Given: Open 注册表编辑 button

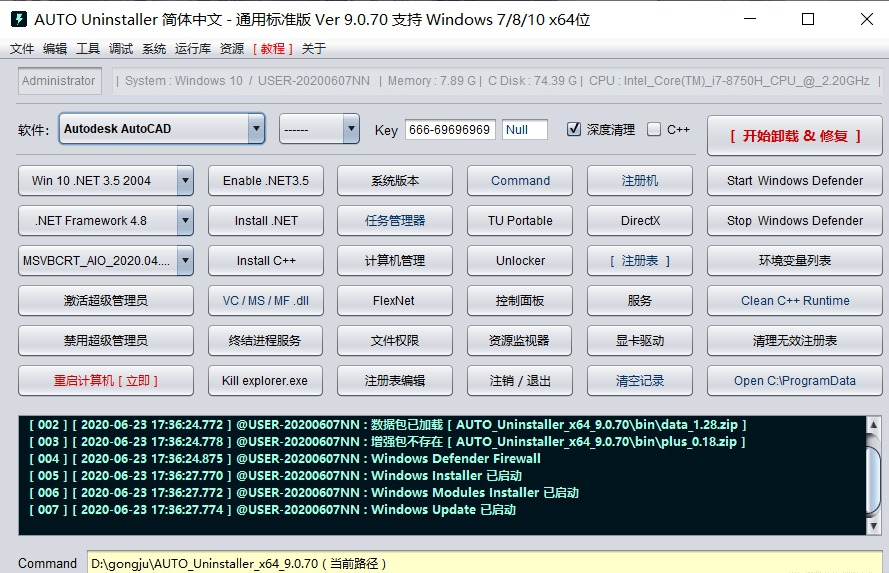Looking at the screenshot, I should [395, 380].
